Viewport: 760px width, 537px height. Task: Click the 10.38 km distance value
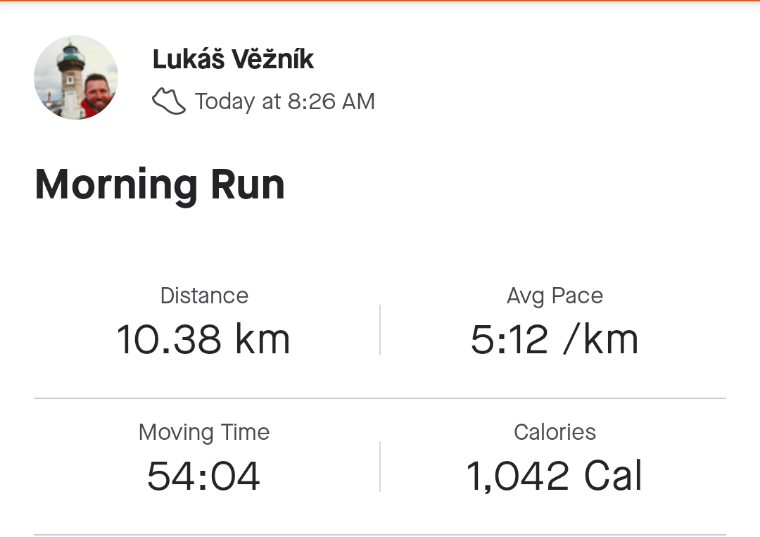click(204, 339)
